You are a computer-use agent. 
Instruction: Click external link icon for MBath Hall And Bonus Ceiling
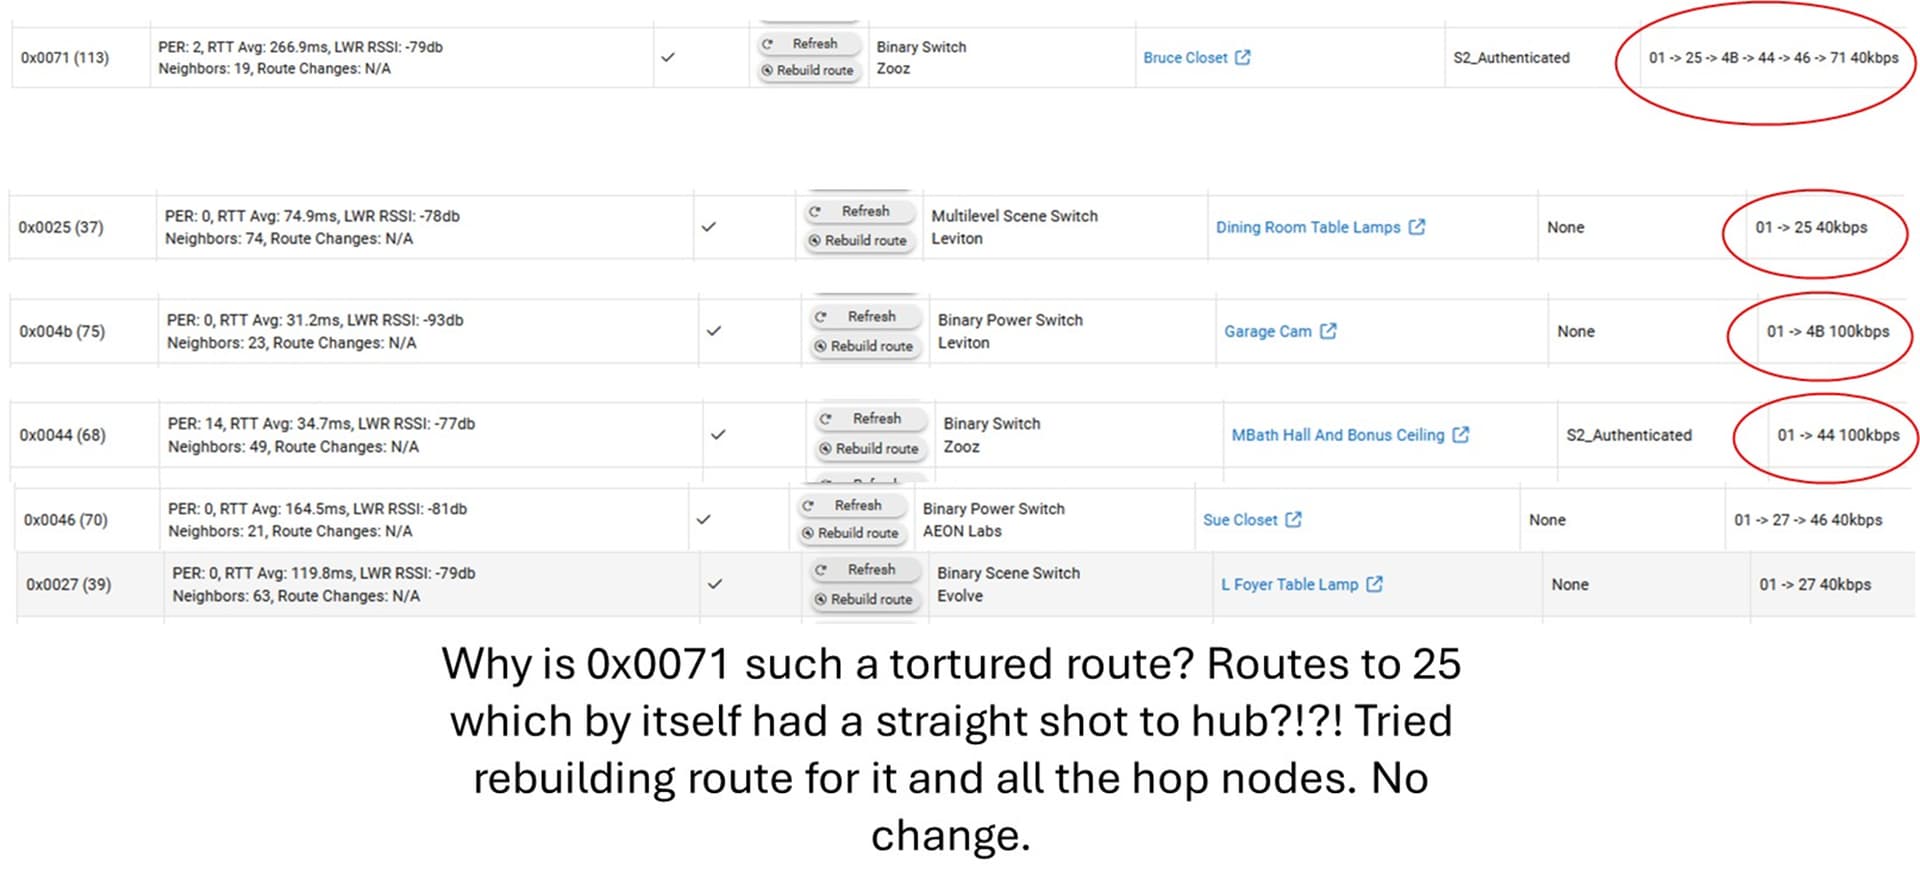coord(1461,435)
